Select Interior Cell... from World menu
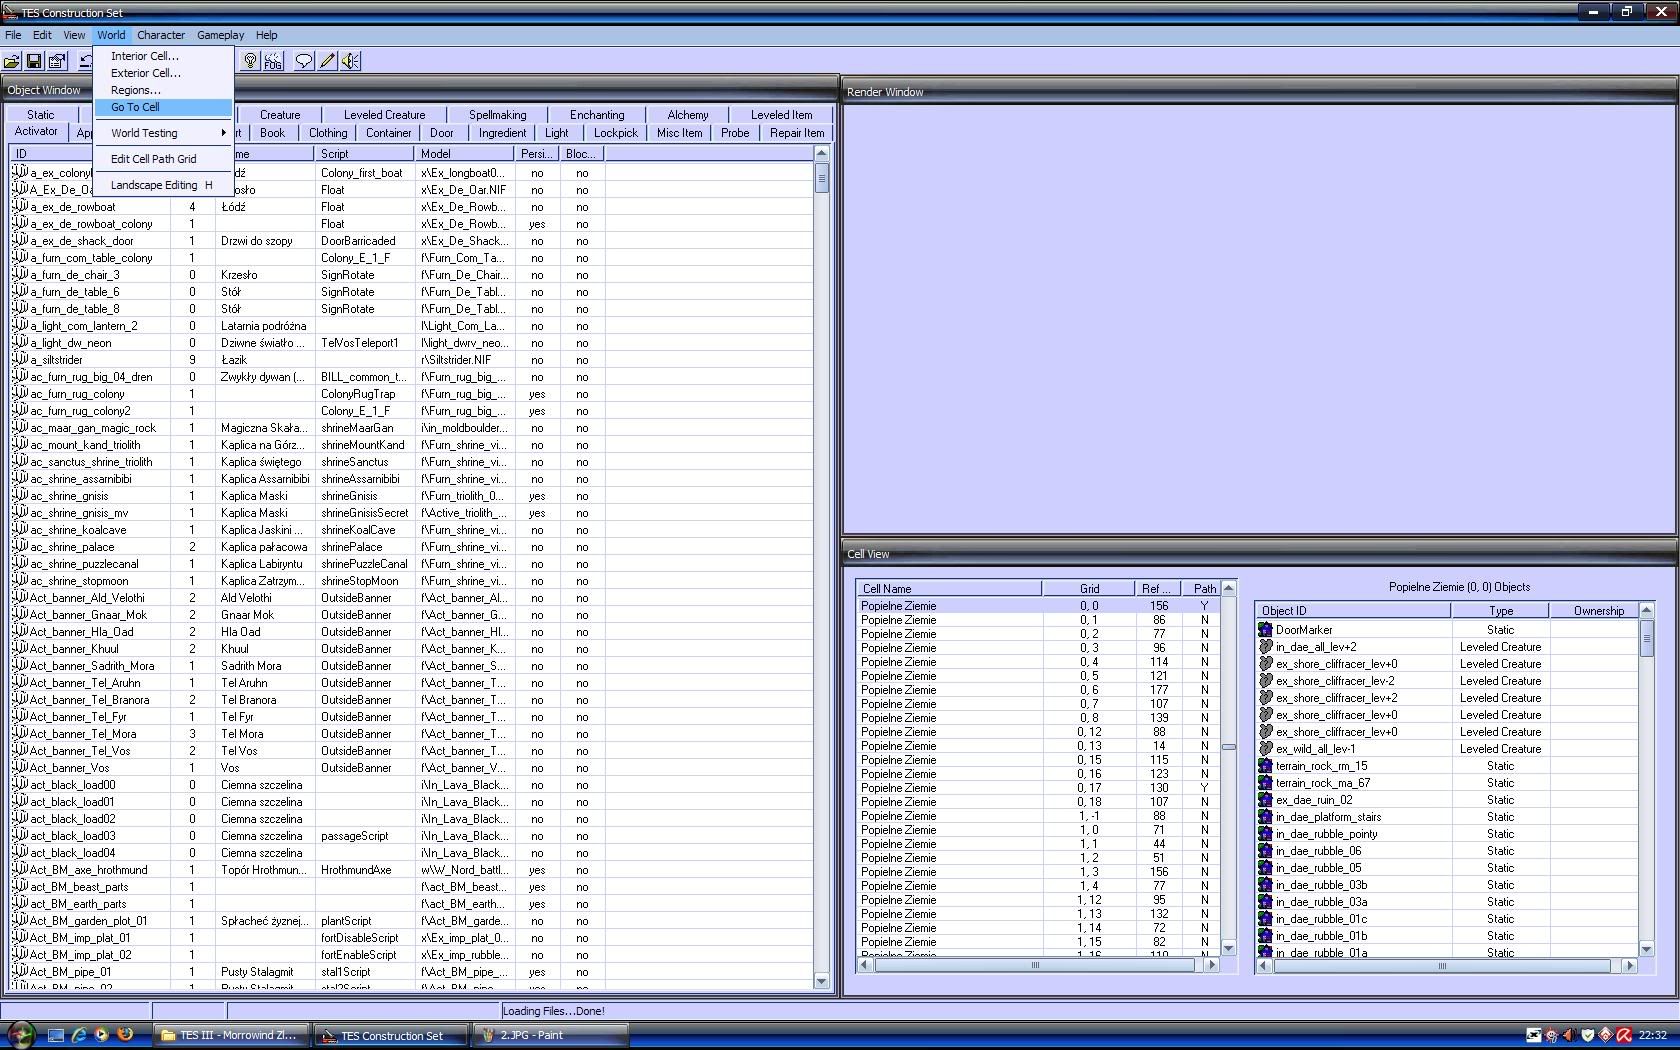The image size is (1680, 1050). (163, 56)
